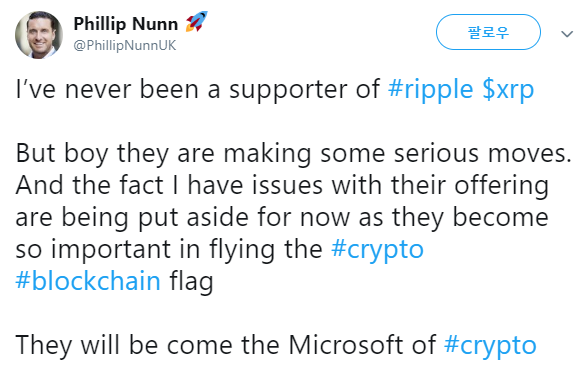Click the phrase 'But boy they are making'

[163, 153]
